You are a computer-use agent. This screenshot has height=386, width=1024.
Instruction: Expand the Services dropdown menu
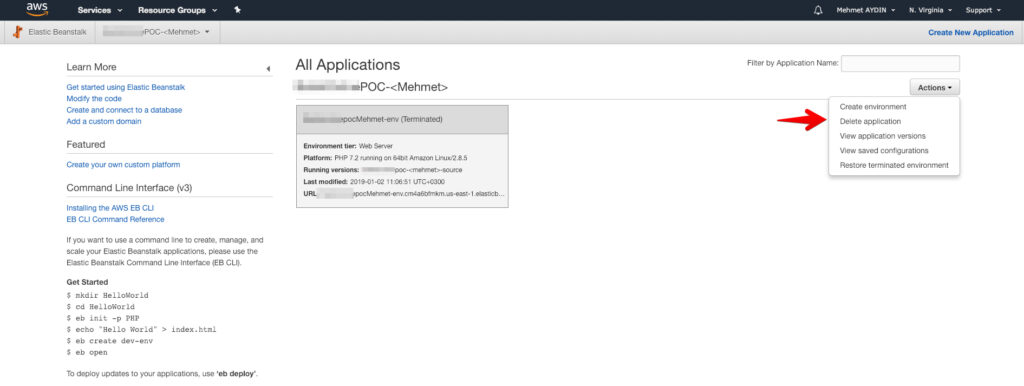pos(100,10)
